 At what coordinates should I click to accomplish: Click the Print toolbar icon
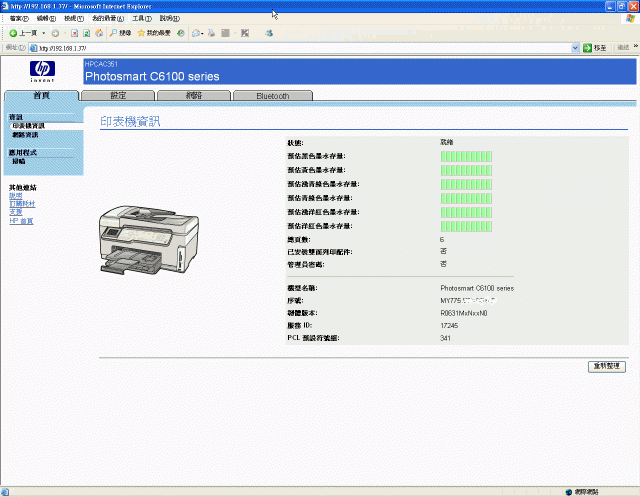click(211, 33)
